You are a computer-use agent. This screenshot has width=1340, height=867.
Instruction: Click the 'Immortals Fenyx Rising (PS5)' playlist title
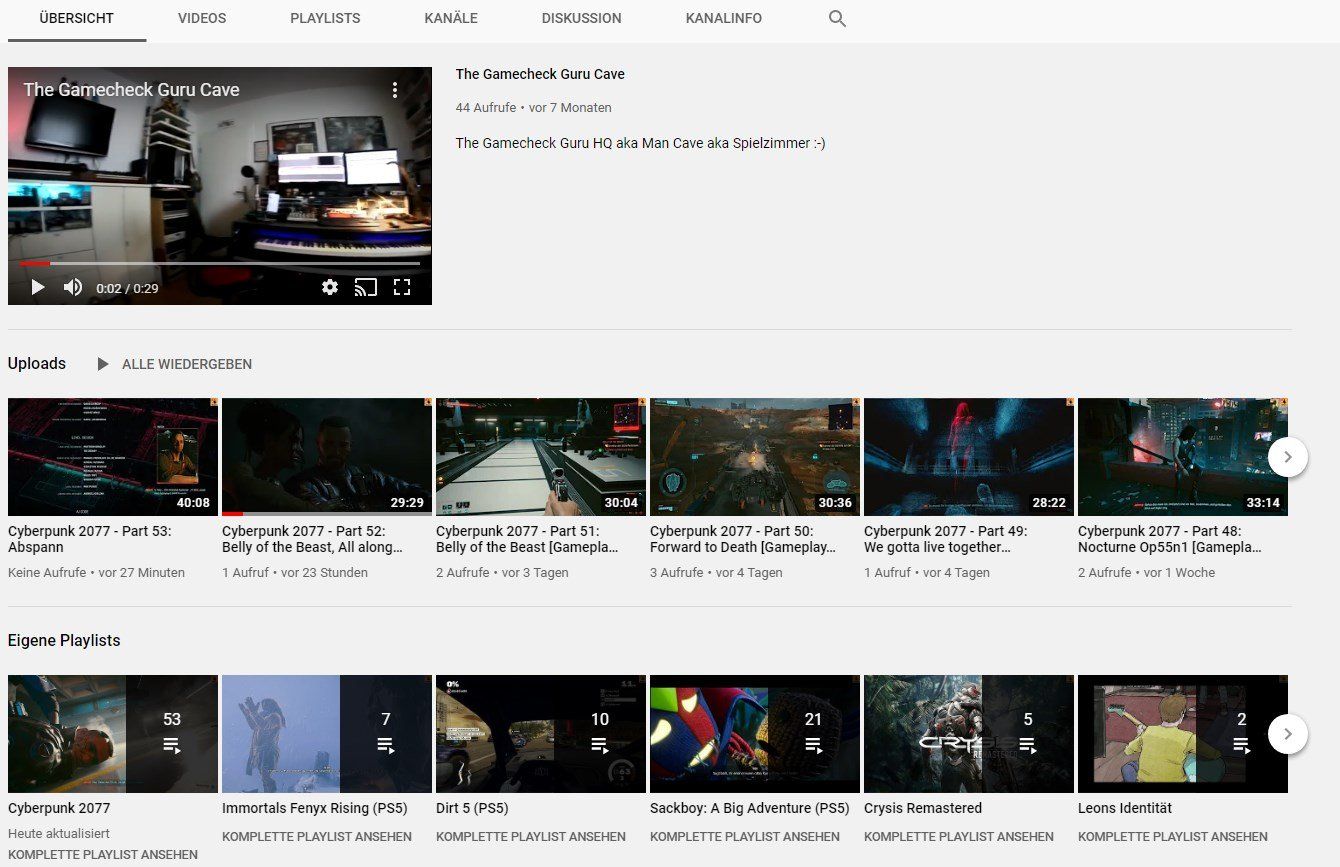coord(316,808)
